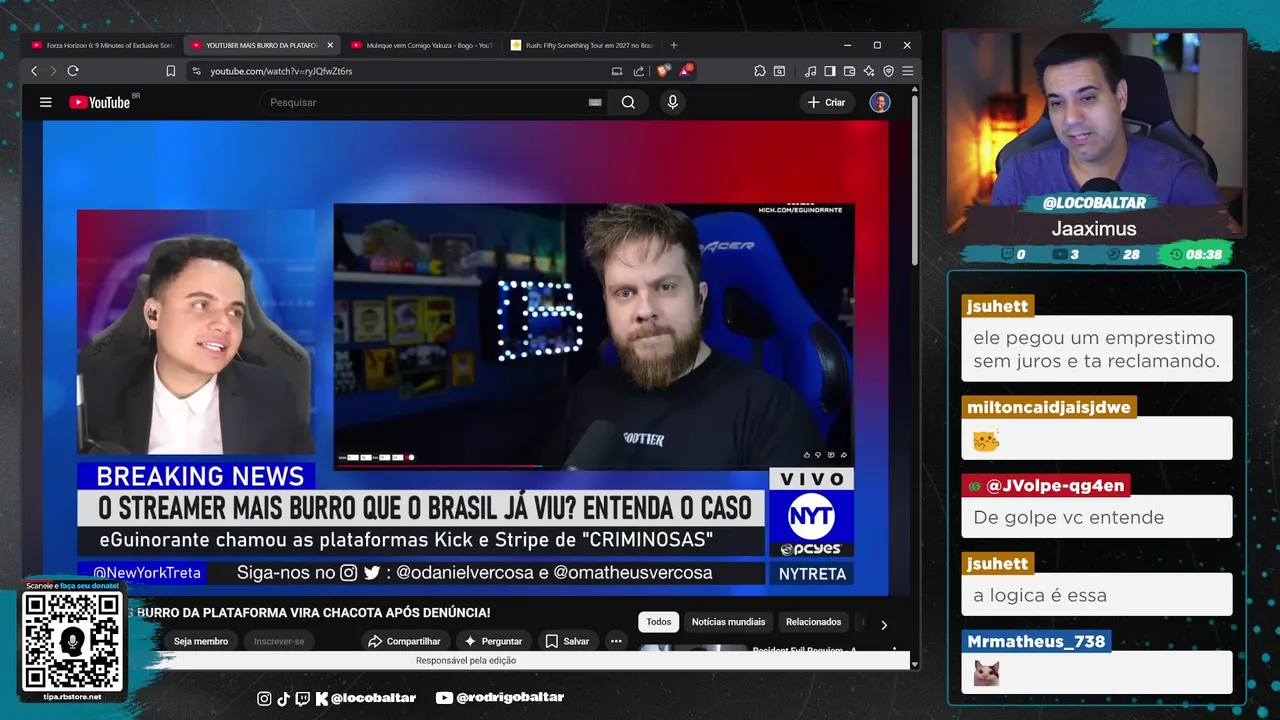The height and width of the screenshot is (720, 1280).
Task: Open the Brave Wallet icon
Action: (849, 71)
